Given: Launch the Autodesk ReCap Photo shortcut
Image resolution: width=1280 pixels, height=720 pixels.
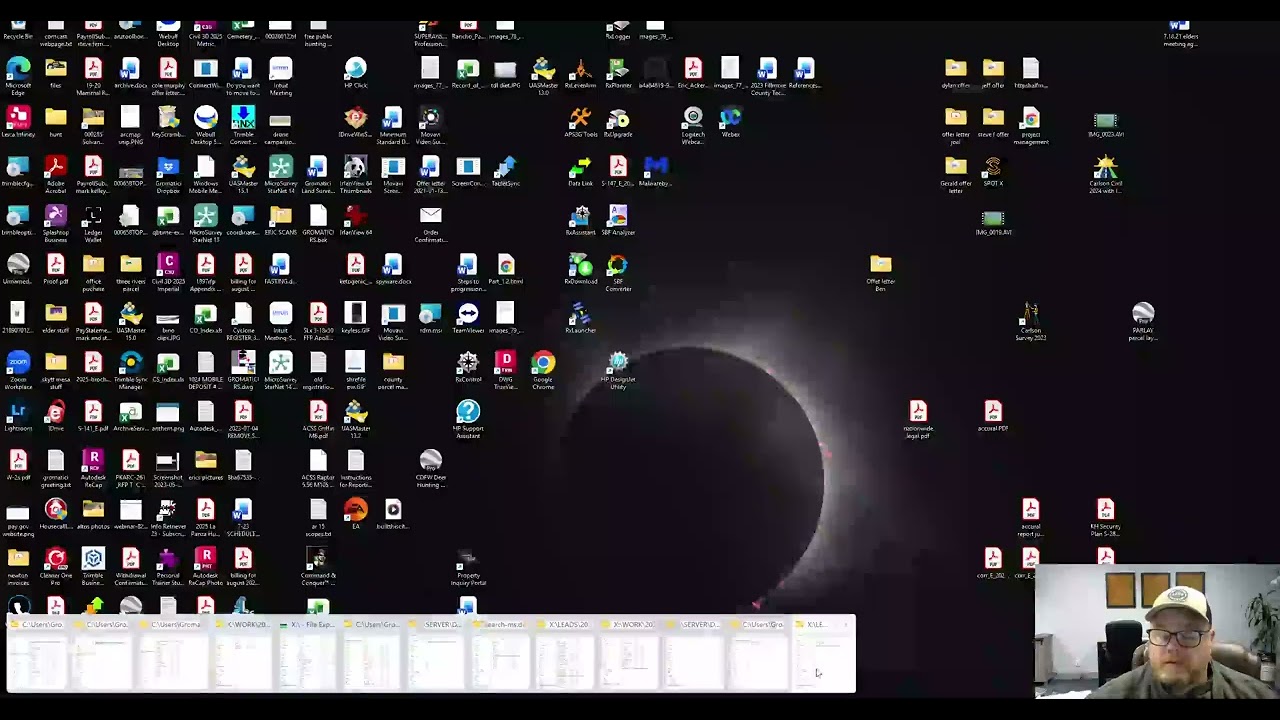Looking at the screenshot, I should [205, 560].
